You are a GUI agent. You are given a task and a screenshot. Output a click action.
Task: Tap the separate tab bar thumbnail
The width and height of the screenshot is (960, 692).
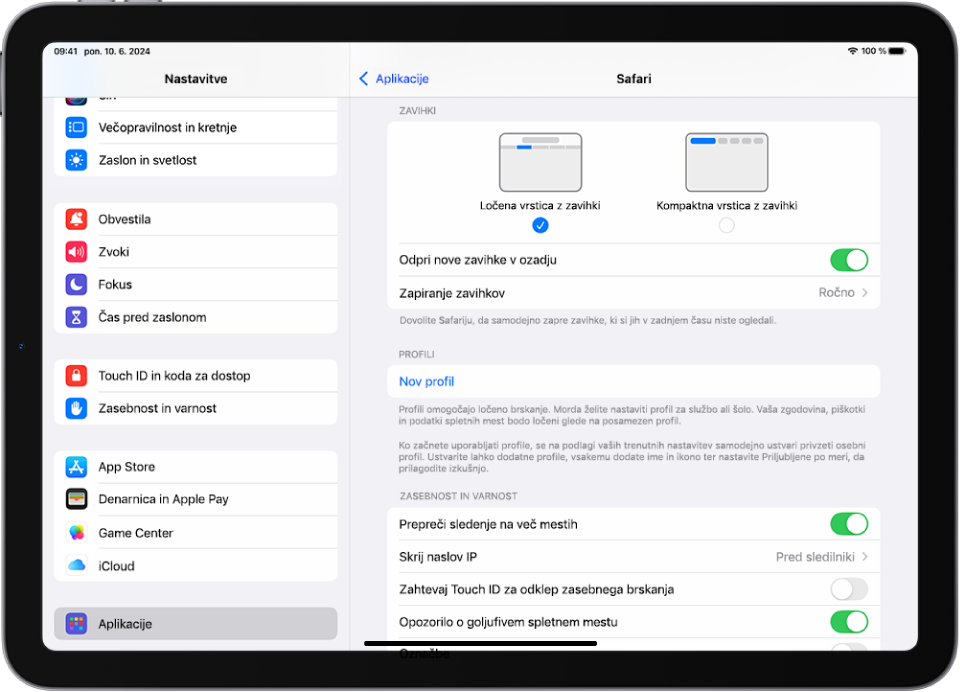540,162
